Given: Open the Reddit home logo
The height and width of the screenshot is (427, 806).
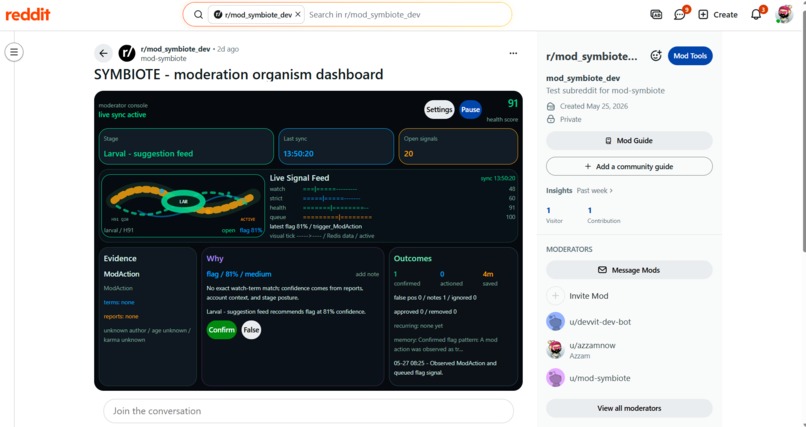Looking at the screenshot, I should [28, 14].
